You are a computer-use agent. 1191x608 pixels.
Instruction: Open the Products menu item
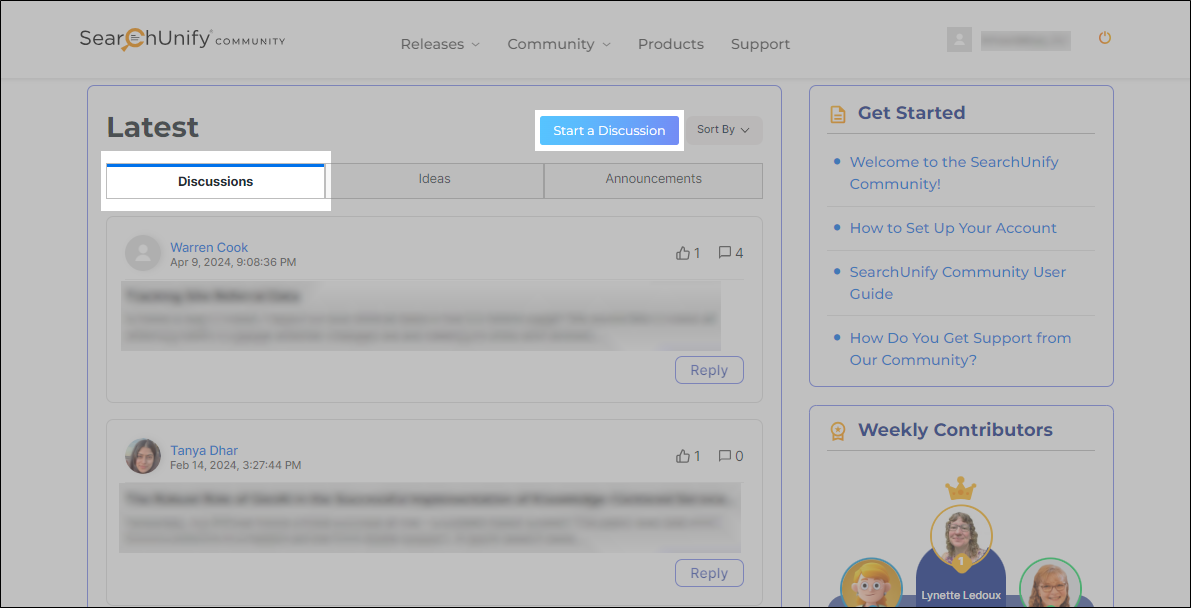(x=670, y=44)
